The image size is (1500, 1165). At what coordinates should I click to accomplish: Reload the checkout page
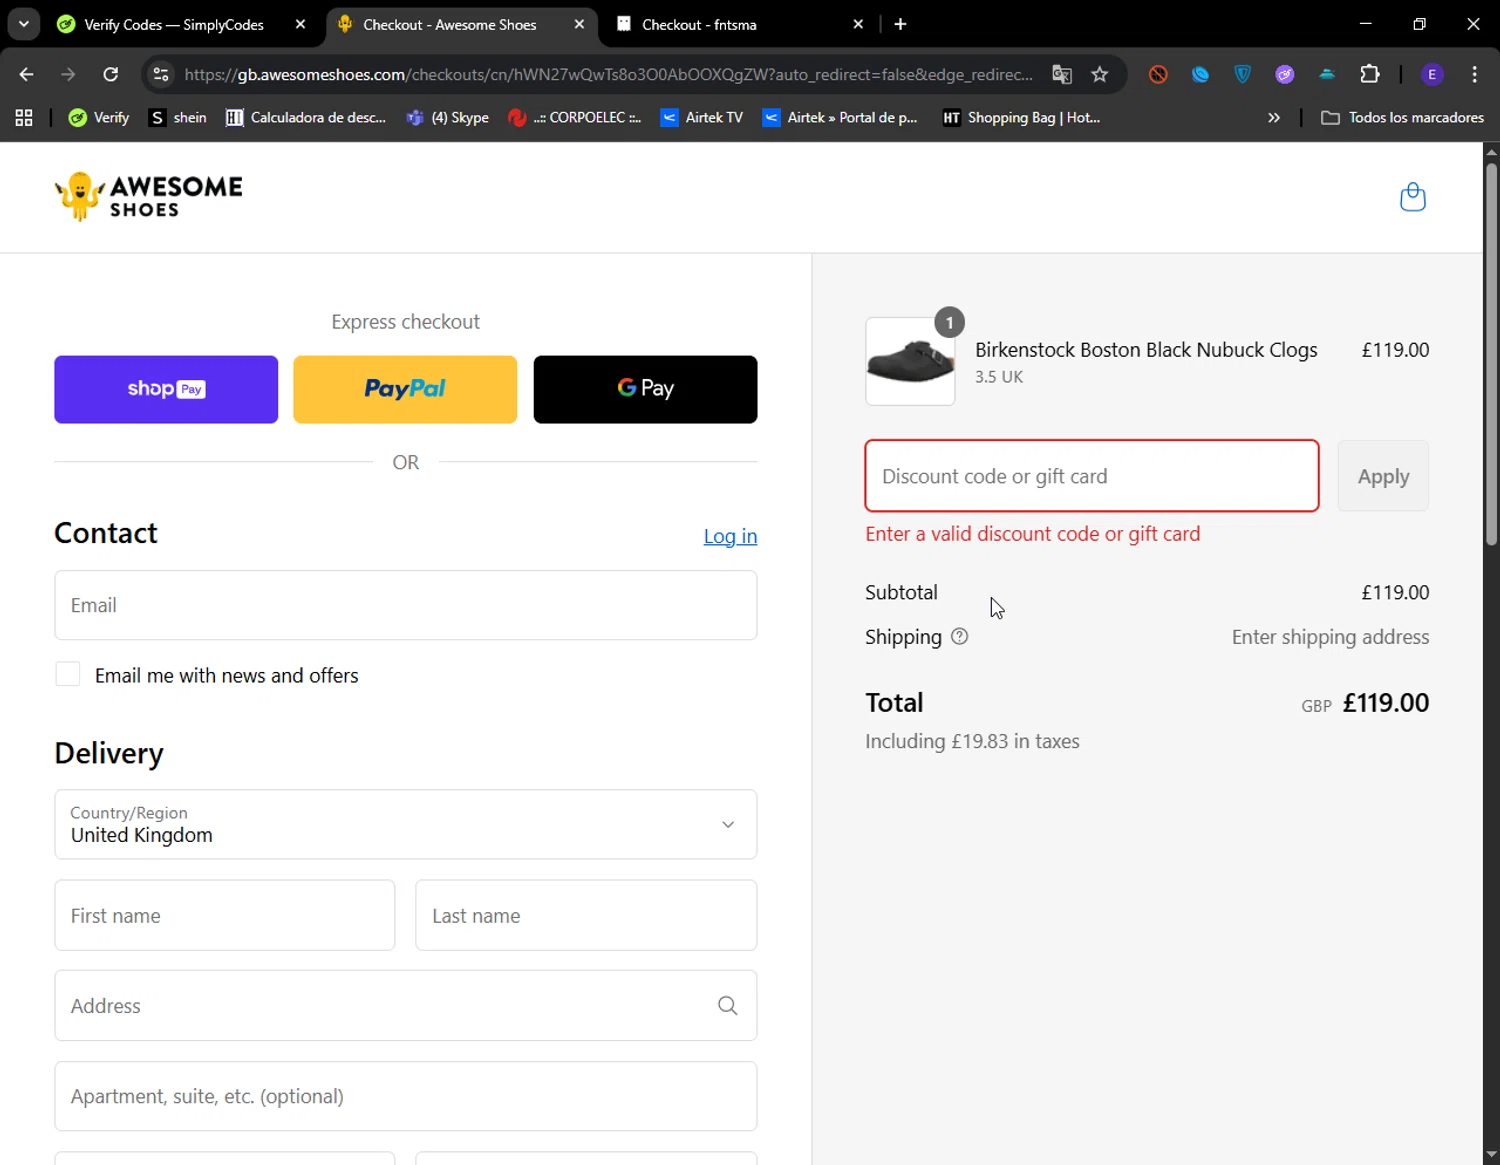(111, 74)
